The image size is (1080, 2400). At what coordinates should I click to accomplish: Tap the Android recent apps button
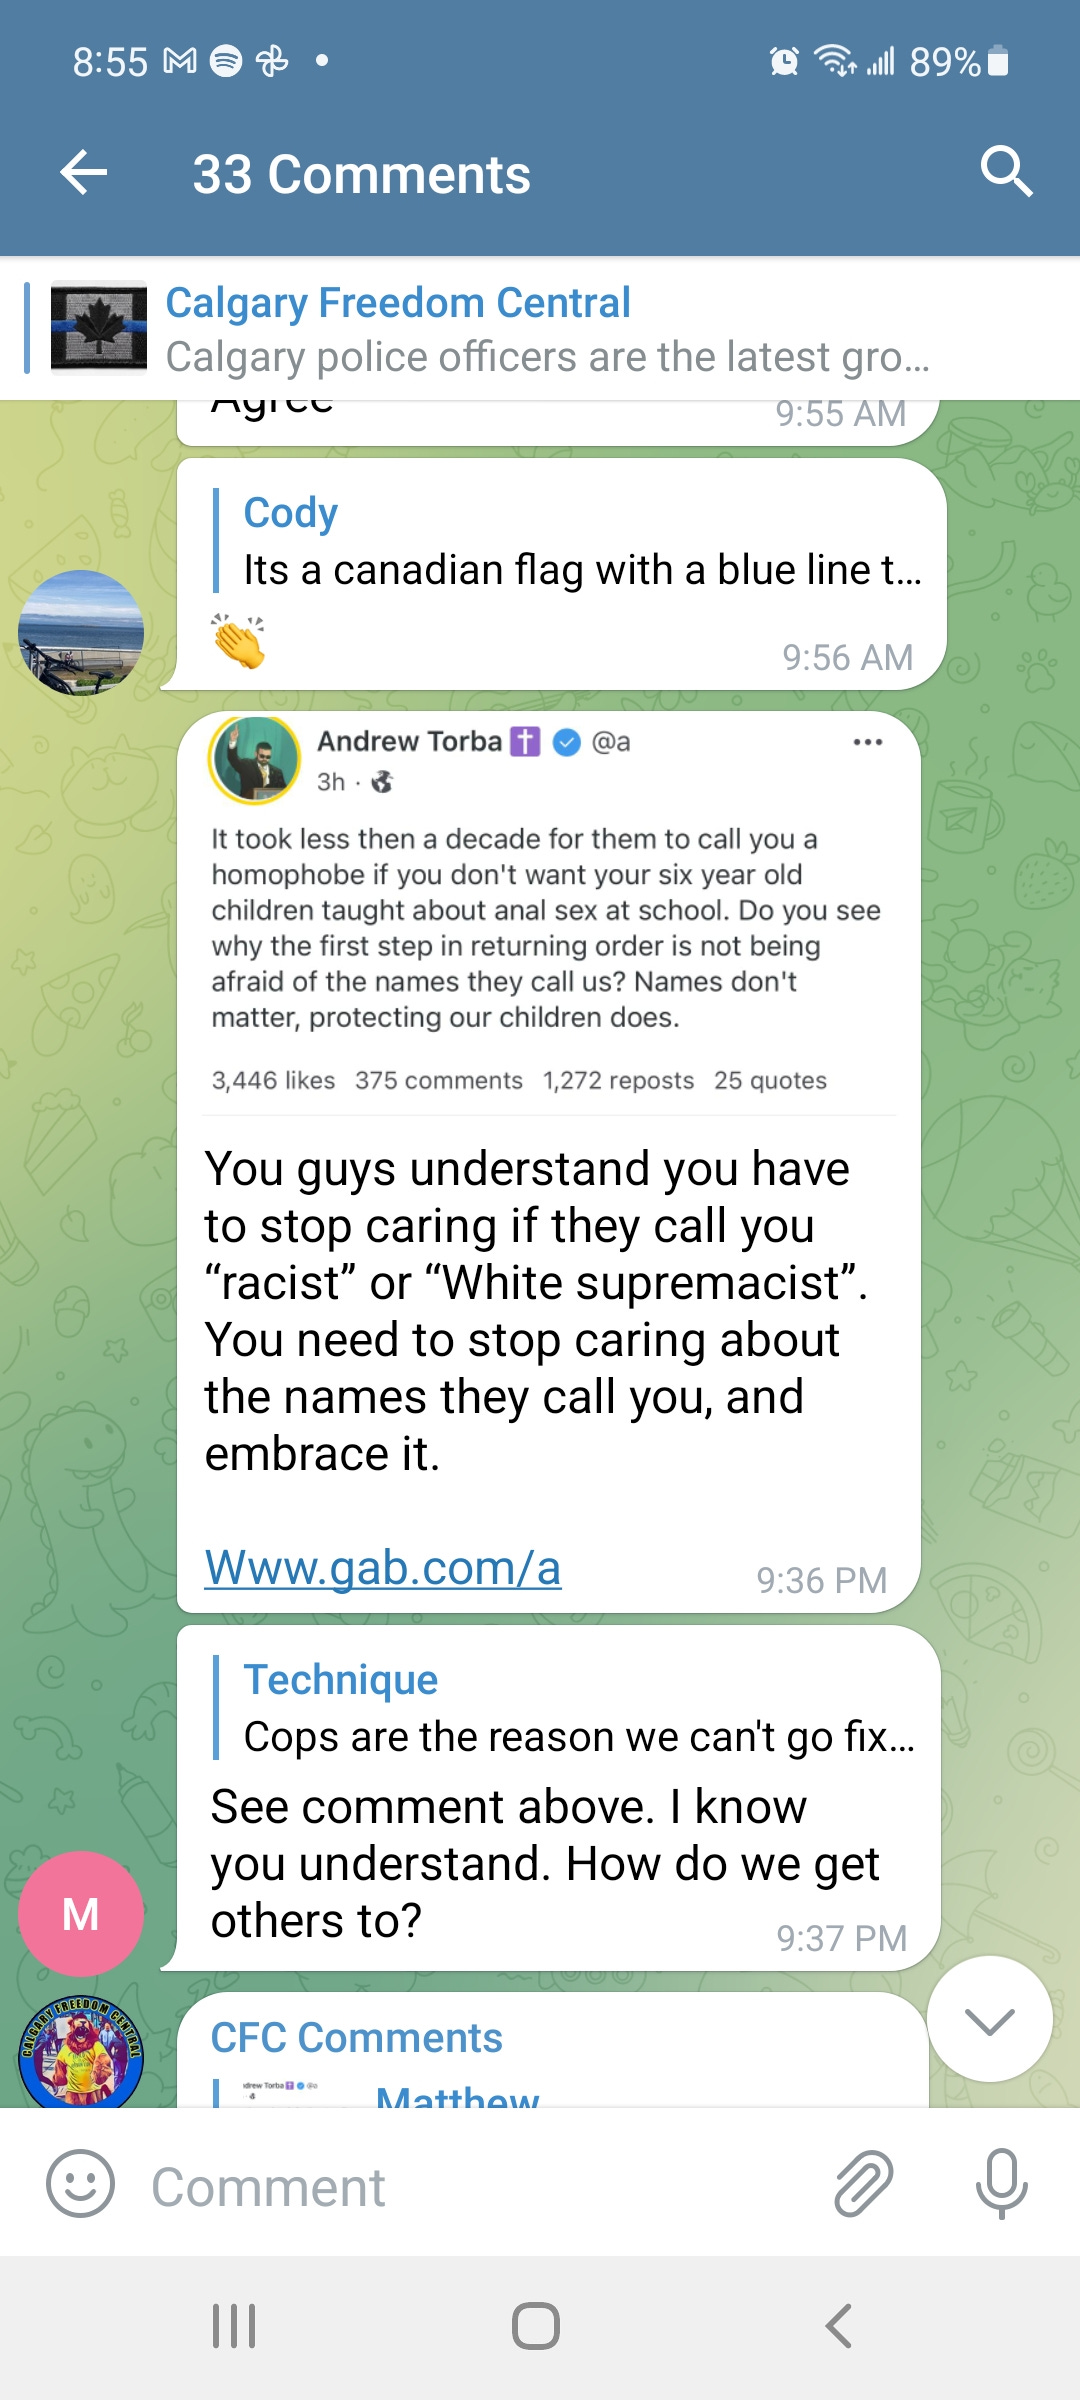234,2326
